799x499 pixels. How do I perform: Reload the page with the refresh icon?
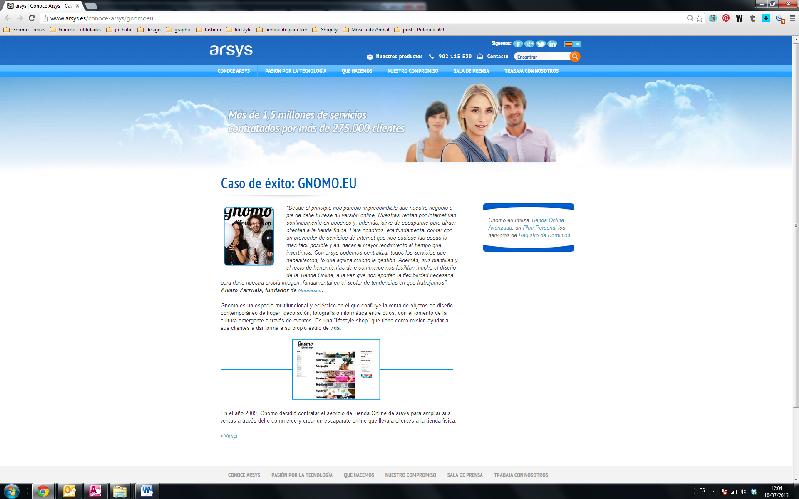click(32, 18)
